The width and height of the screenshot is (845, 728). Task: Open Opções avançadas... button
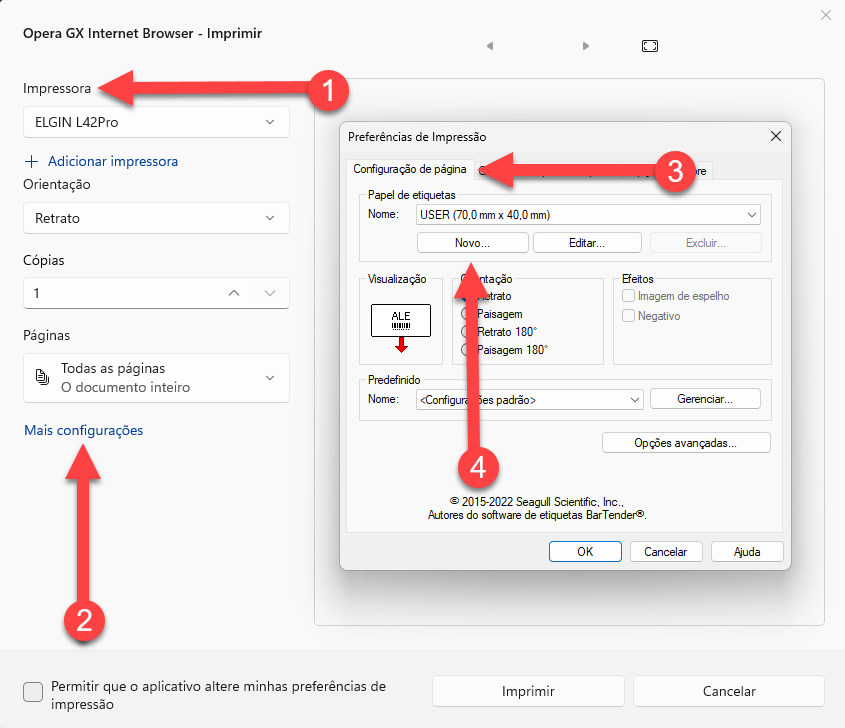(x=686, y=443)
